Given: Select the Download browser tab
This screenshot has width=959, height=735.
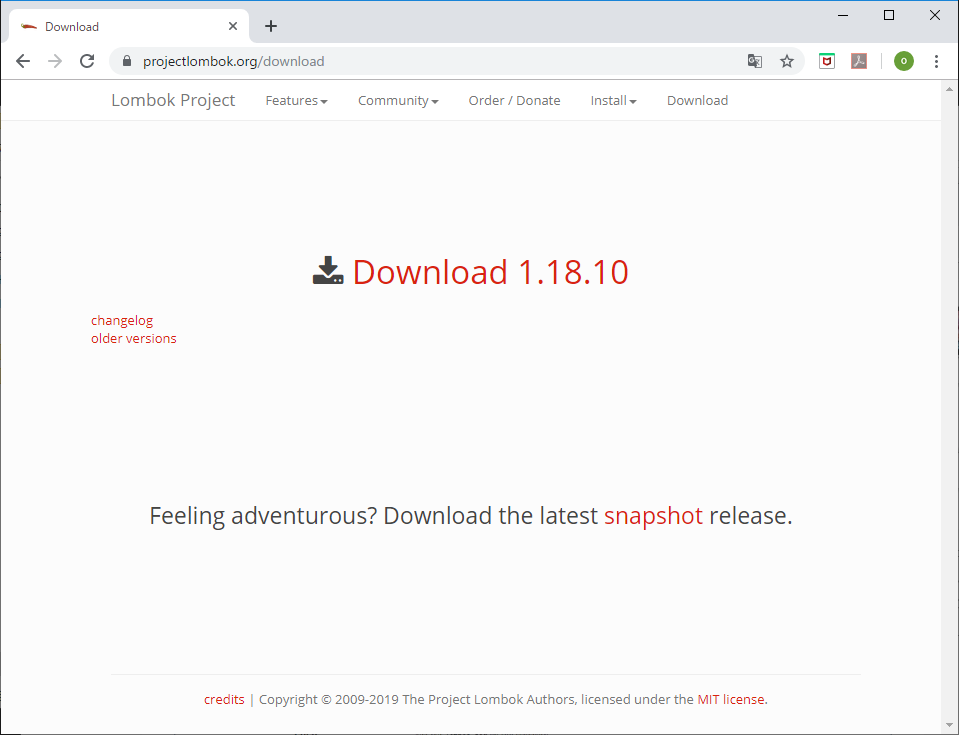Looking at the screenshot, I should 129,26.
